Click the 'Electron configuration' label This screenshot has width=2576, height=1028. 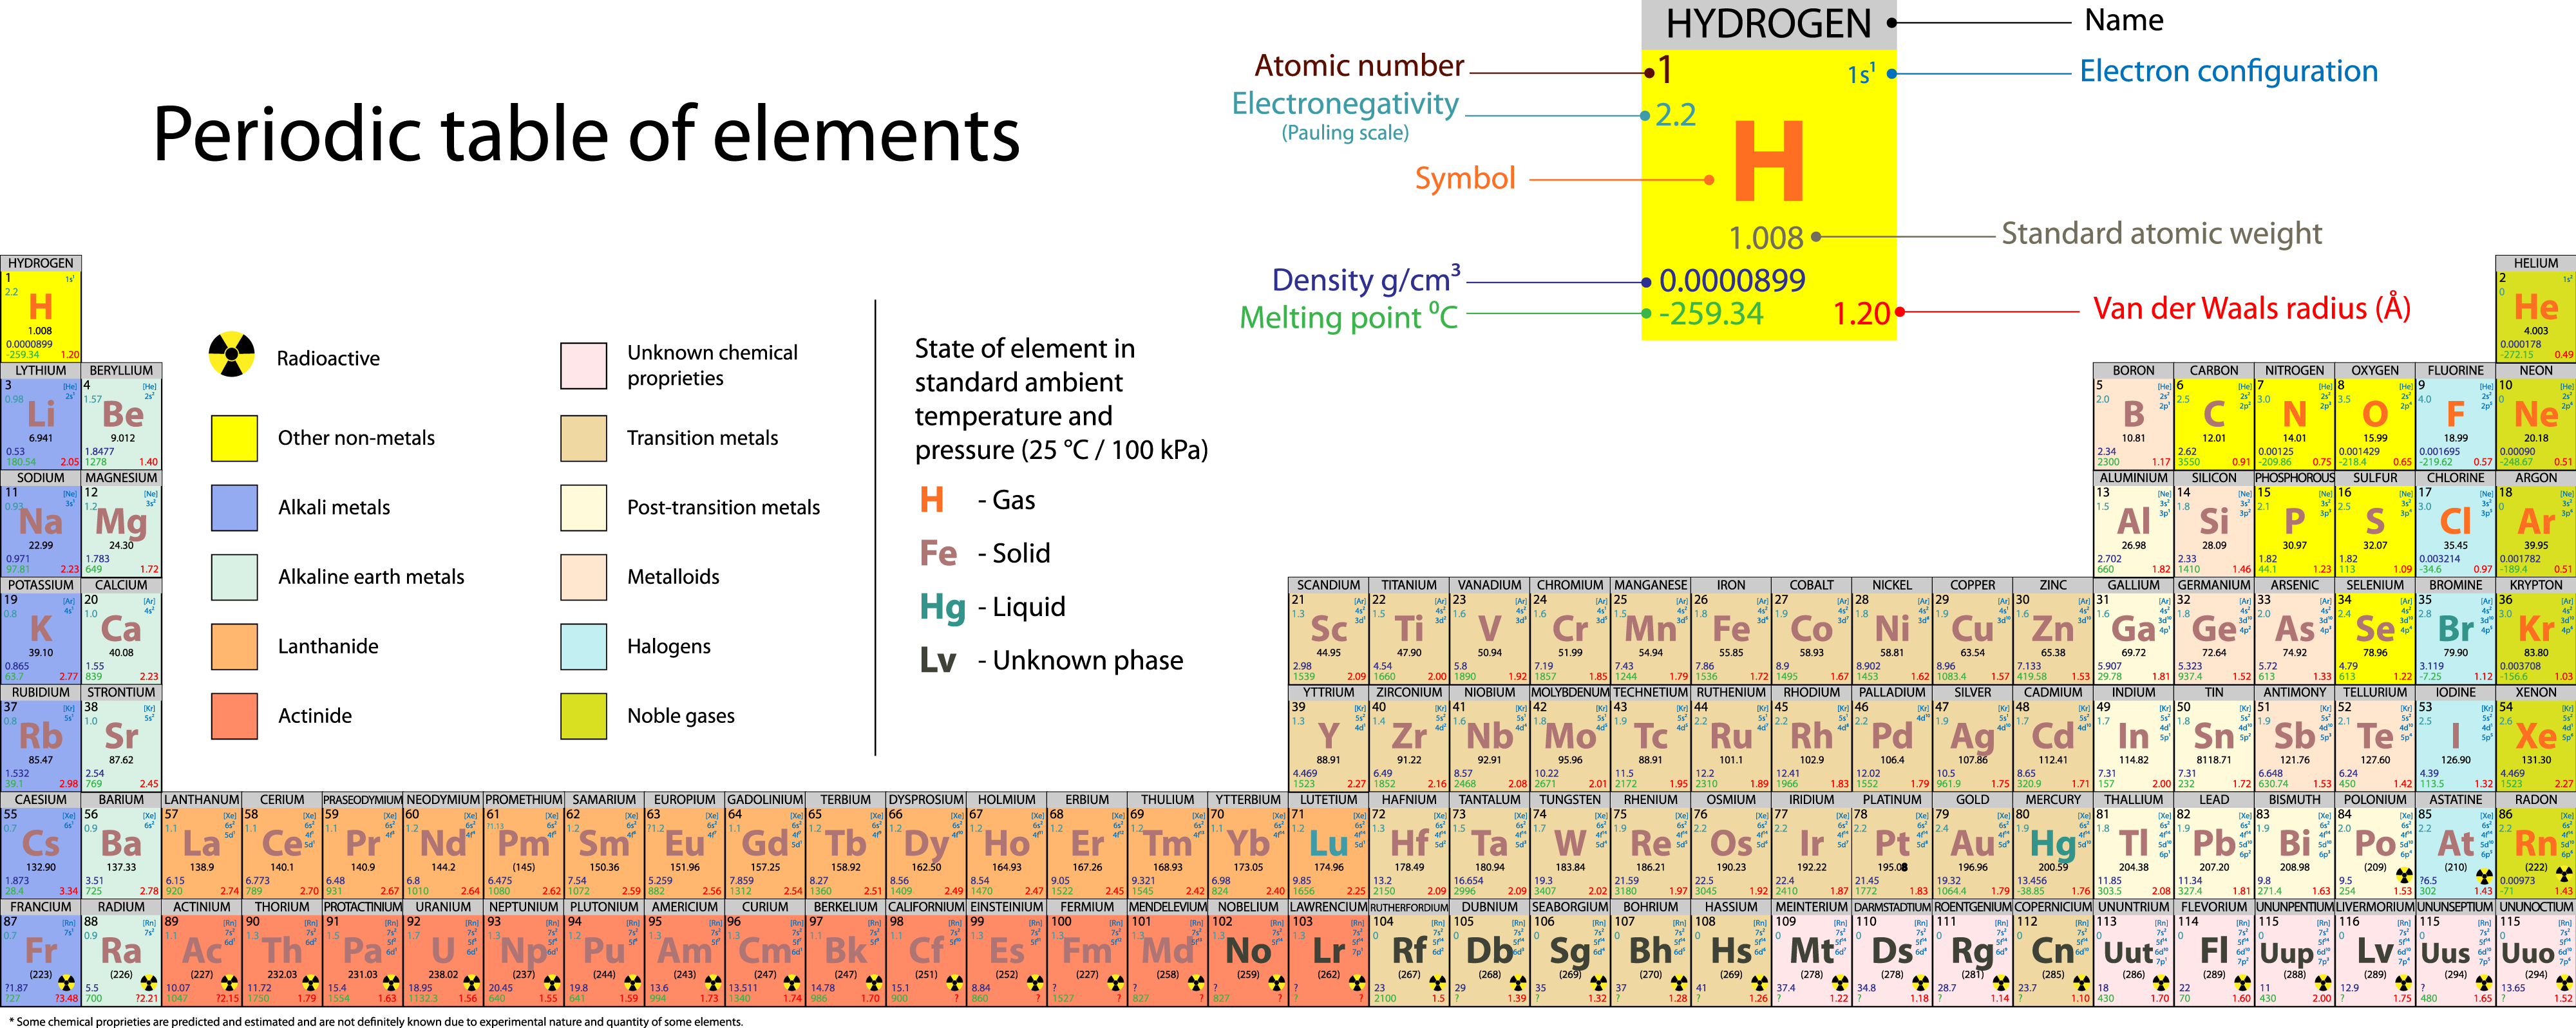(2229, 71)
